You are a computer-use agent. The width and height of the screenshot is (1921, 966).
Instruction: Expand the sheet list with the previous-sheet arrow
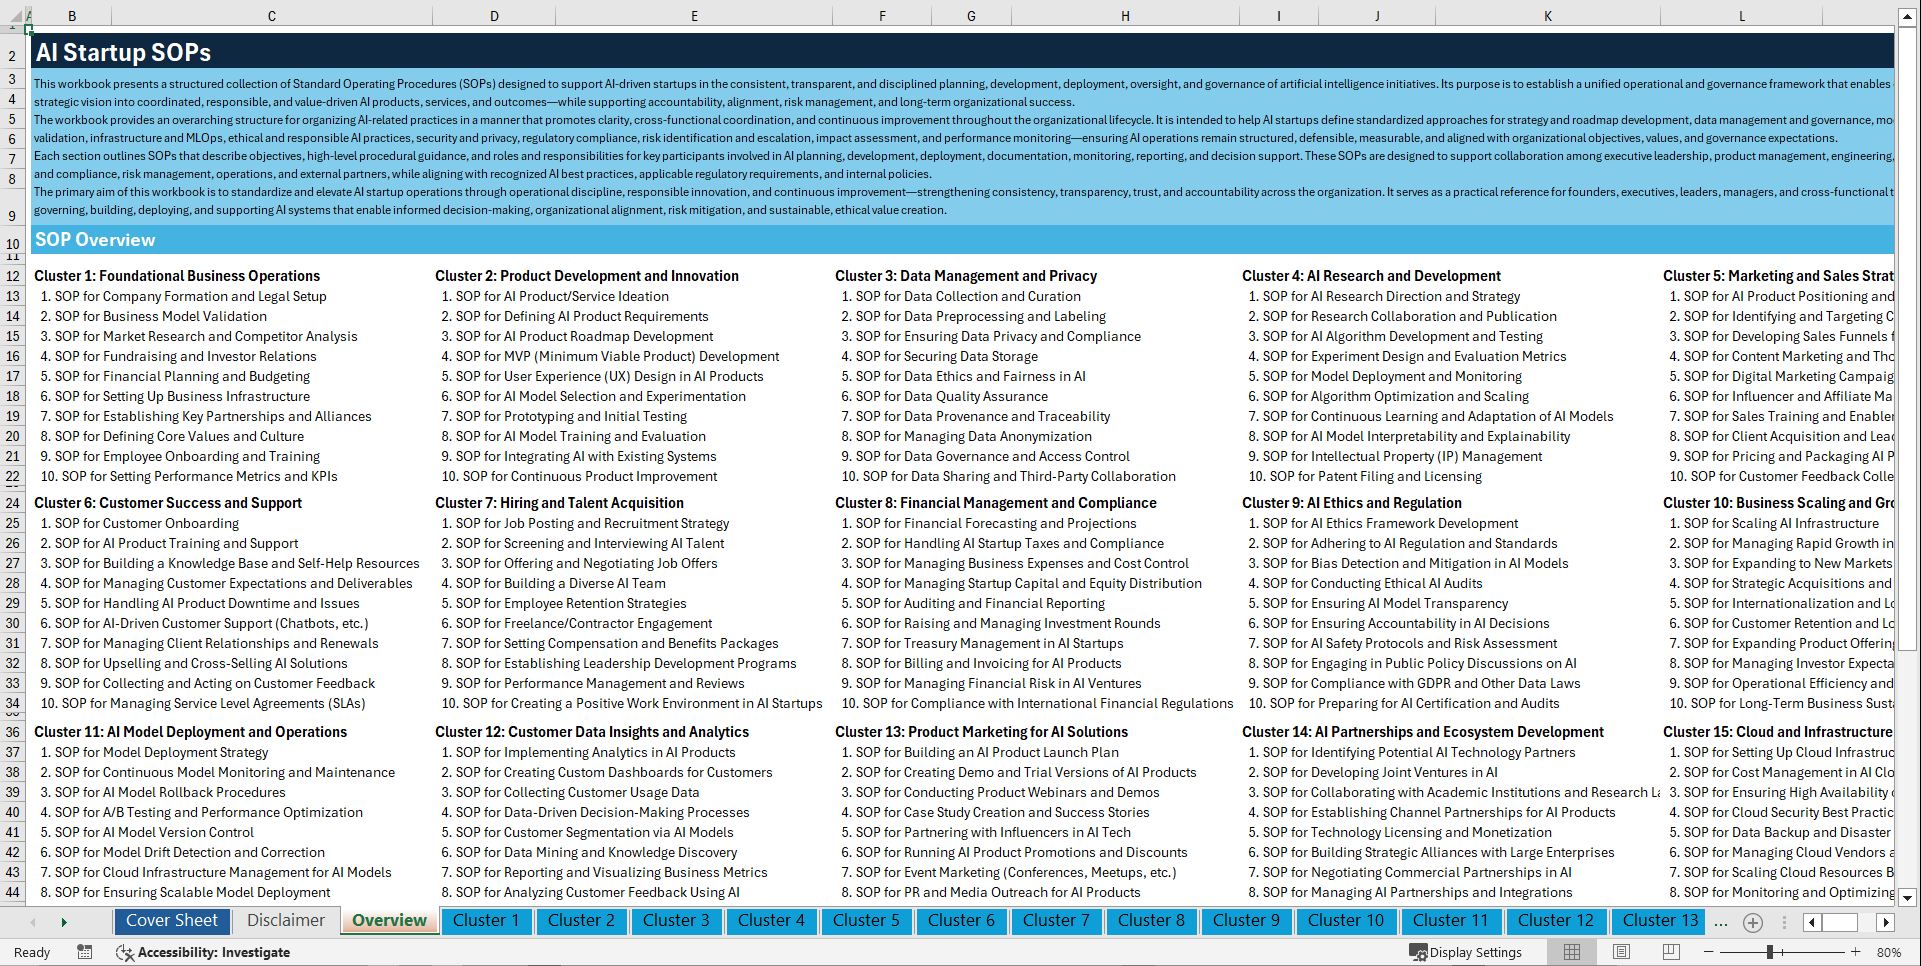(33, 921)
